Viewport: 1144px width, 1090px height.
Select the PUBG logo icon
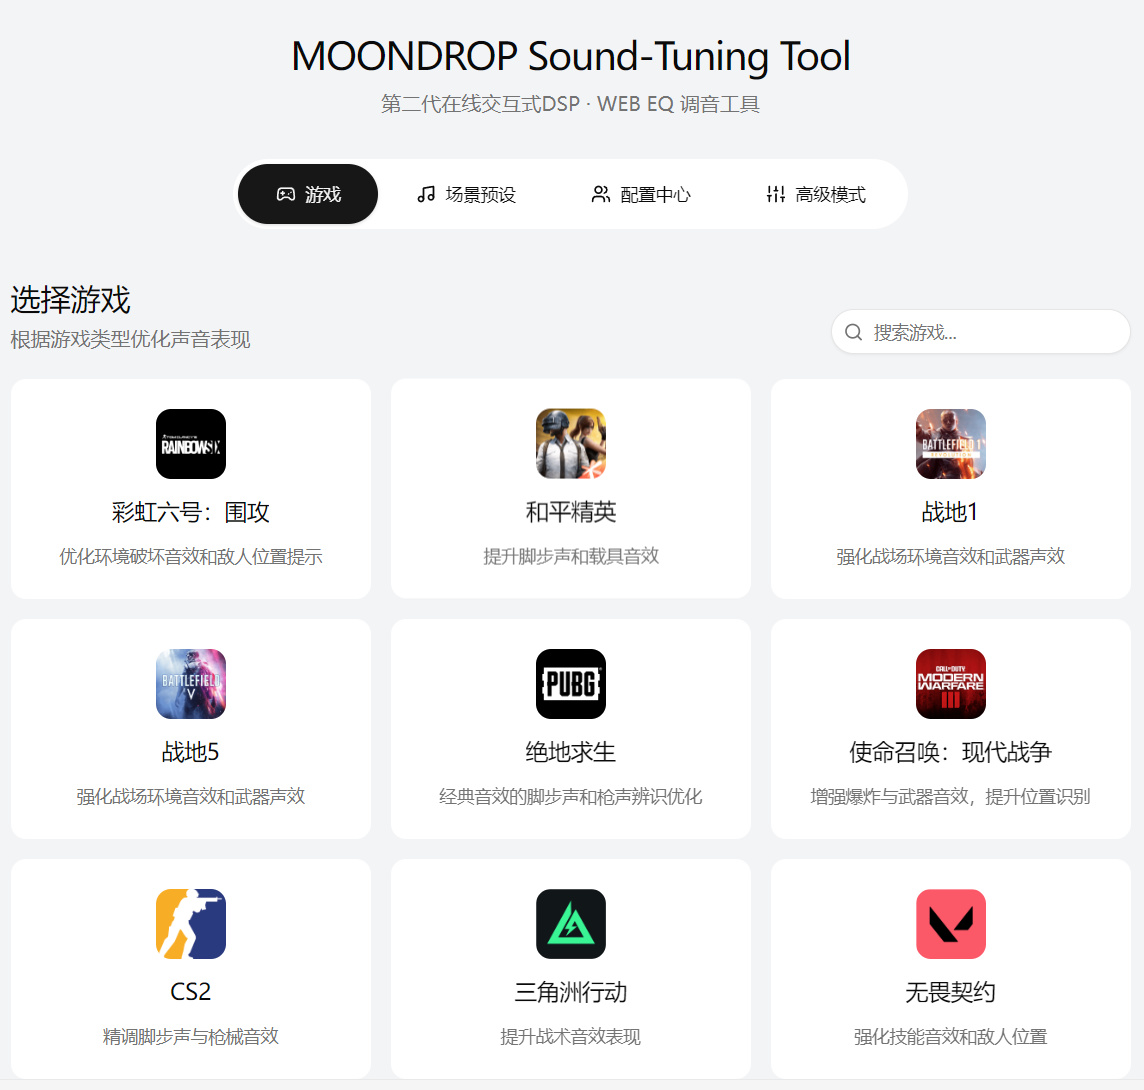(x=571, y=684)
